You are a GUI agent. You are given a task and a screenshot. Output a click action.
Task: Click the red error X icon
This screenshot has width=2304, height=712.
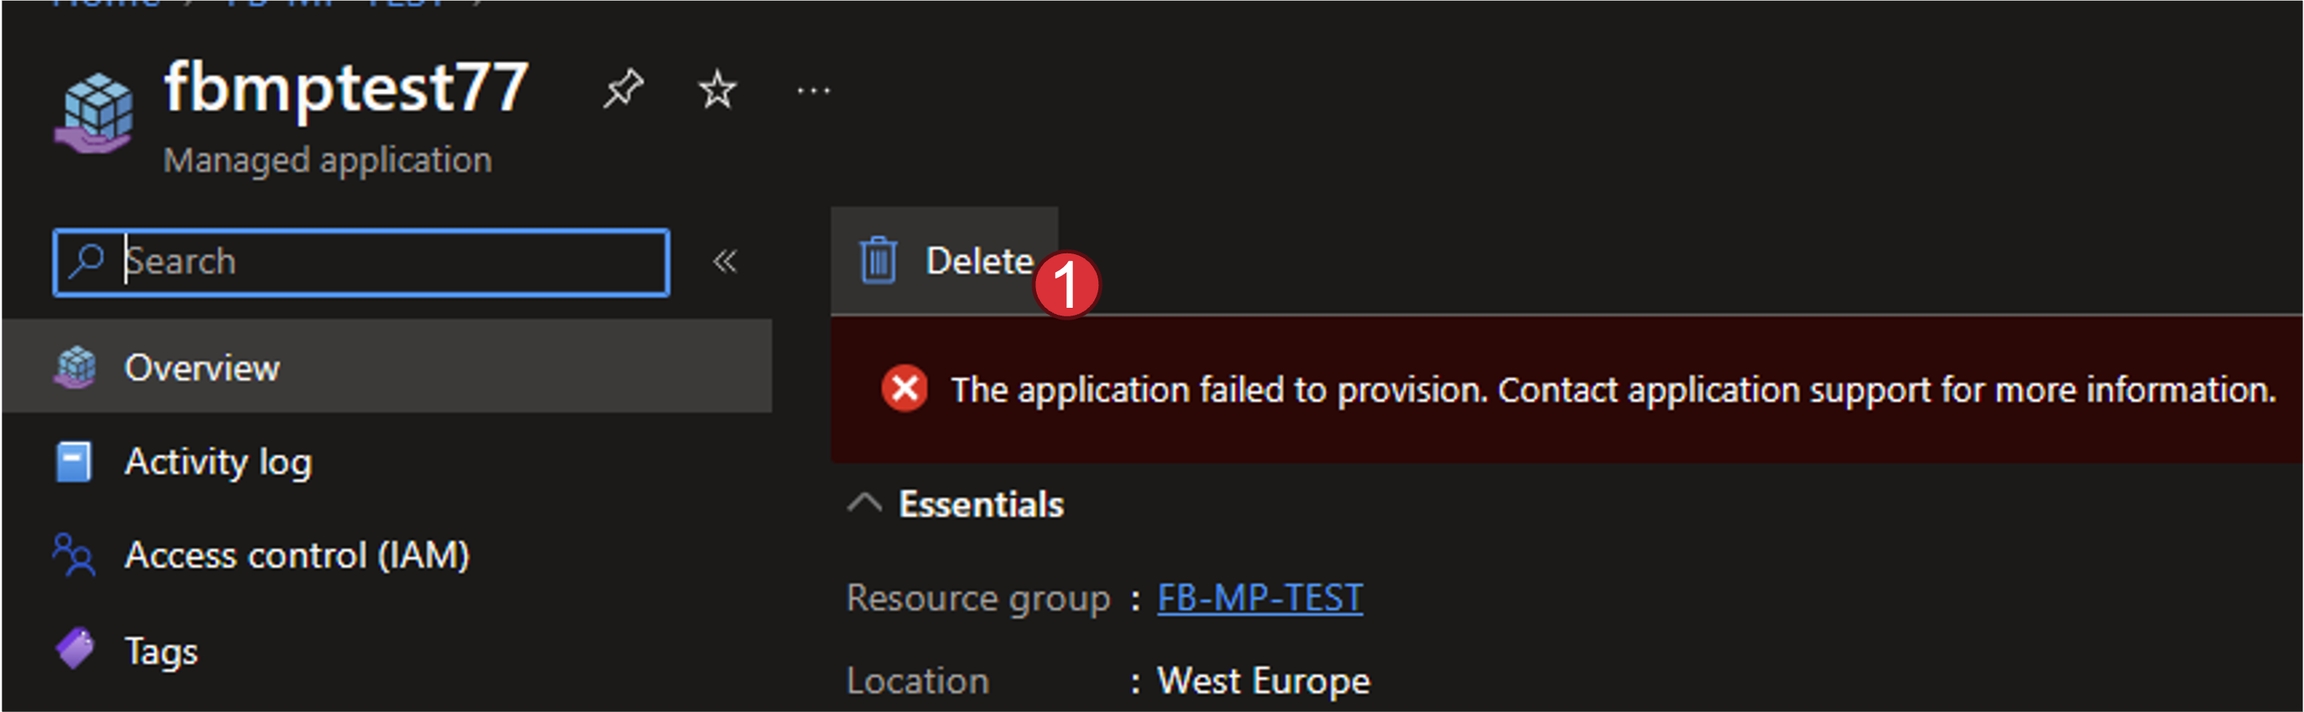click(905, 389)
